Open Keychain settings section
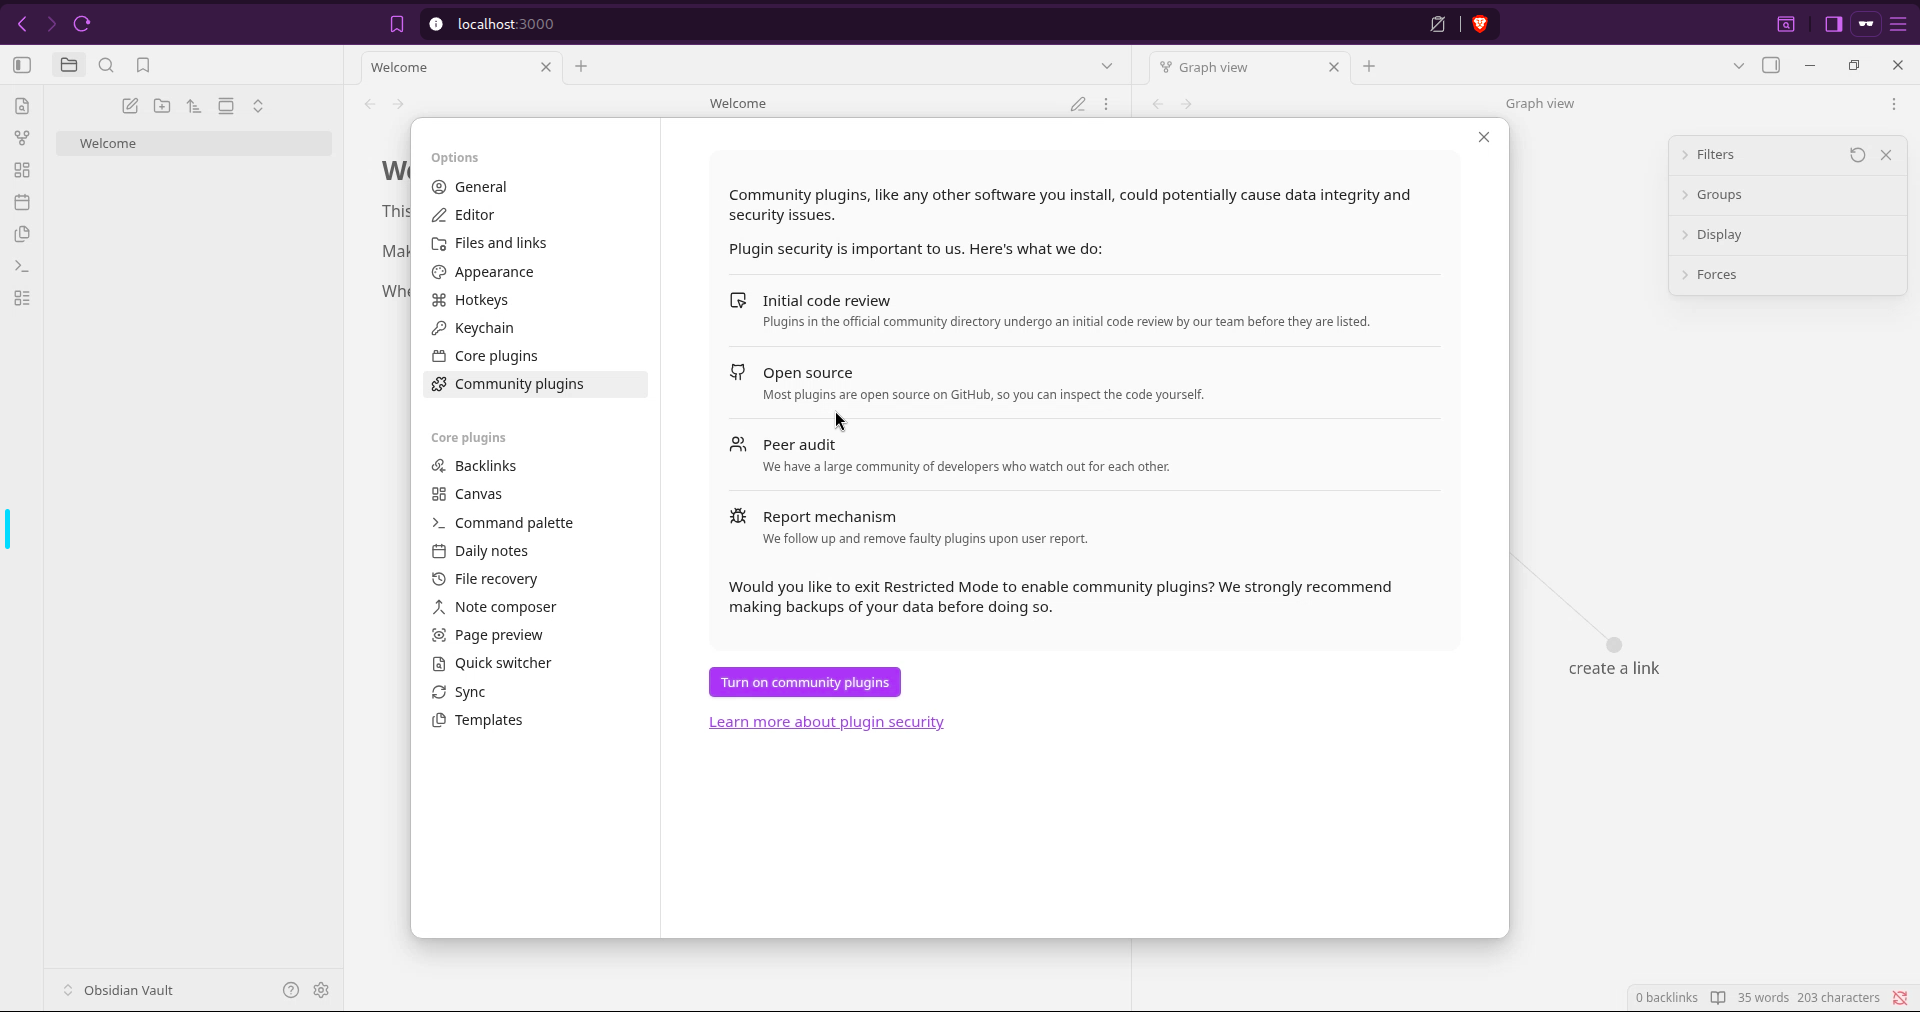Image resolution: width=1920 pixels, height=1012 pixels. [535, 328]
